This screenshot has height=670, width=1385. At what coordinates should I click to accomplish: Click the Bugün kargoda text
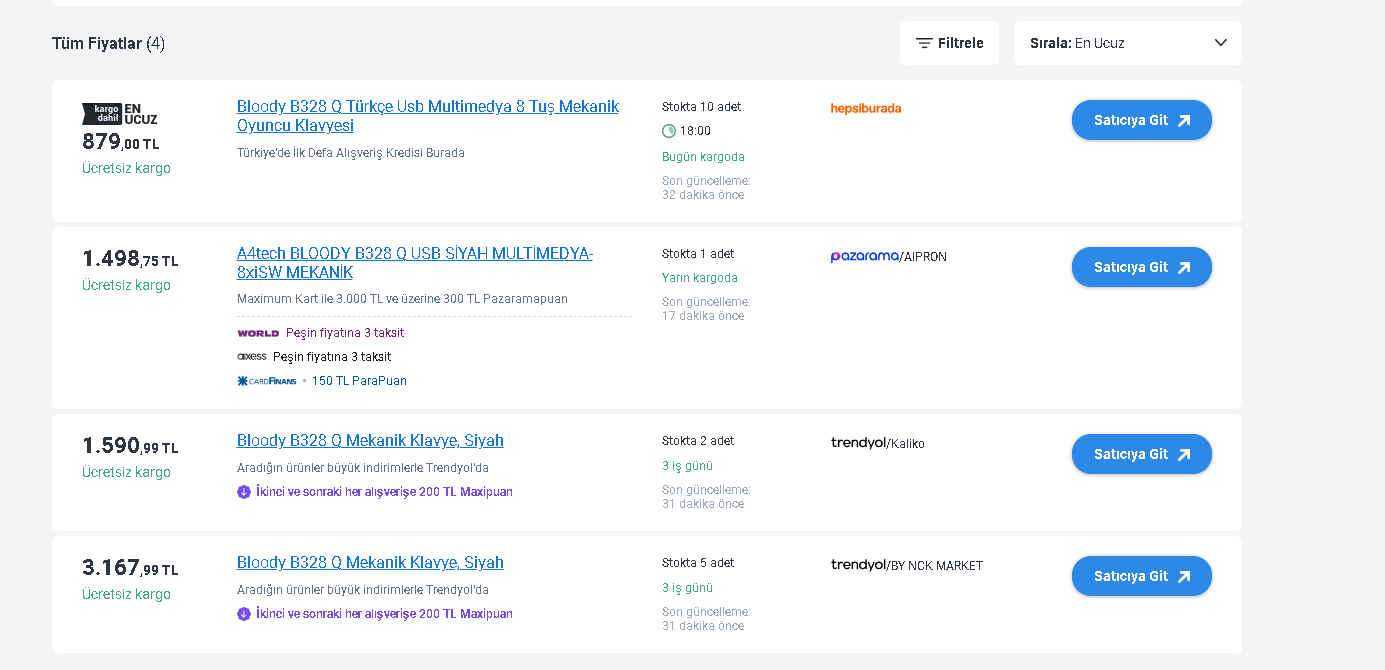[703, 157]
